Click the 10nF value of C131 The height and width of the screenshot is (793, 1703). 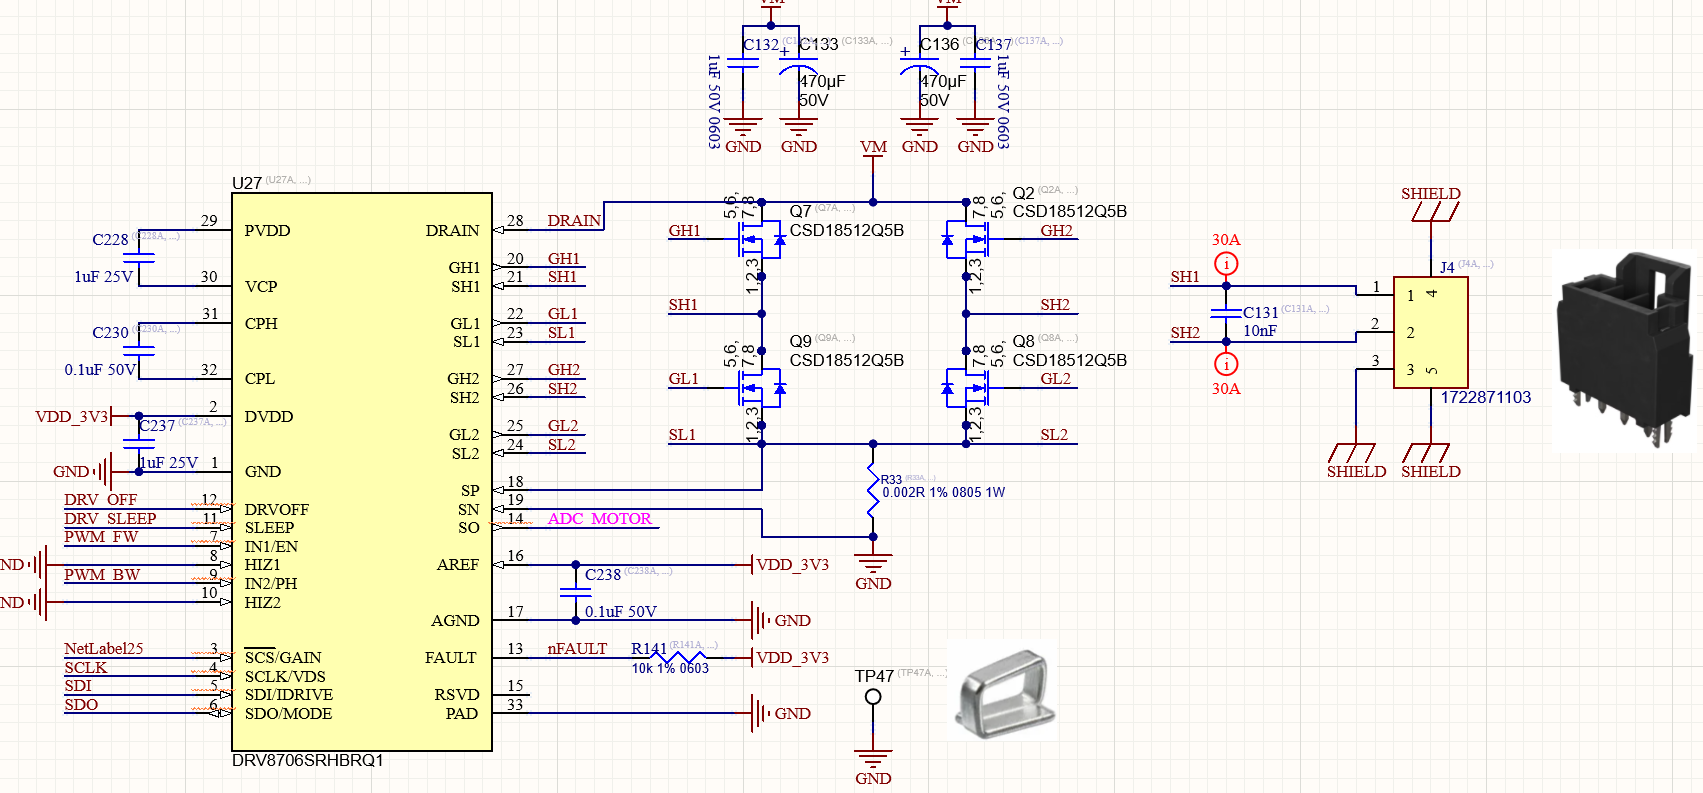click(x=1260, y=331)
